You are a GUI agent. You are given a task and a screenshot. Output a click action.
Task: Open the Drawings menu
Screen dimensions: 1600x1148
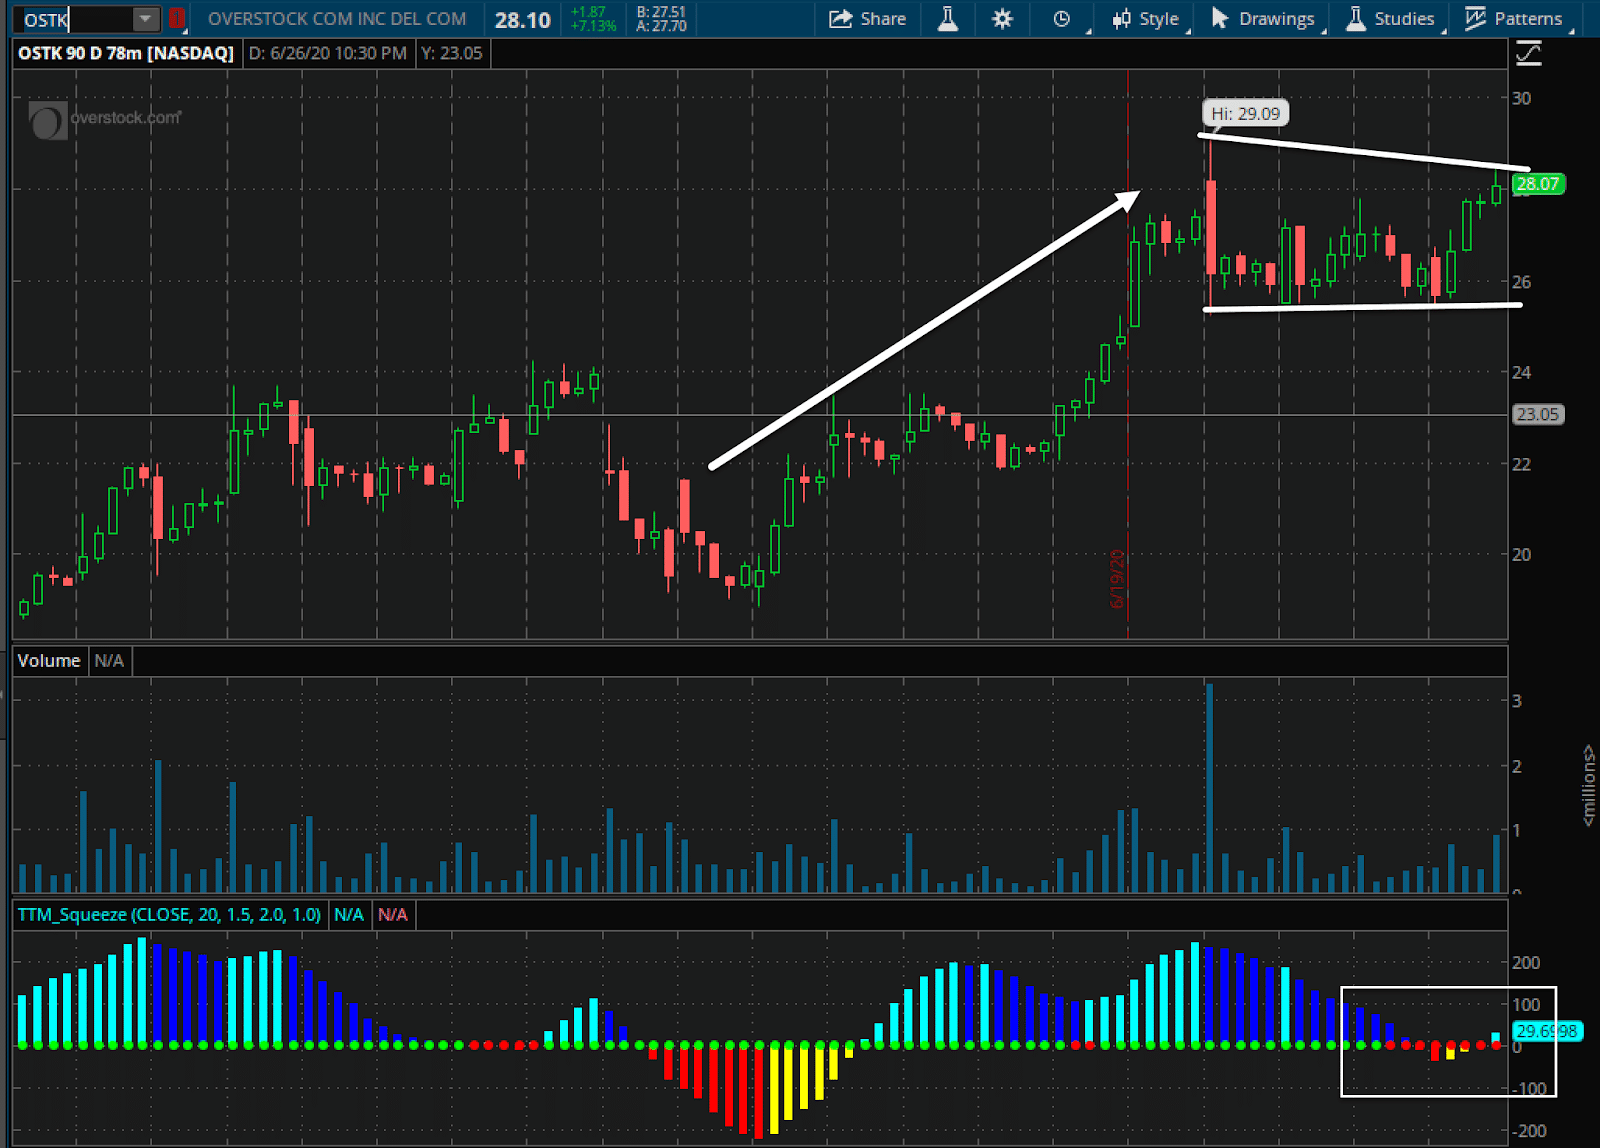pyautogui.click(x=1264, y=19)
